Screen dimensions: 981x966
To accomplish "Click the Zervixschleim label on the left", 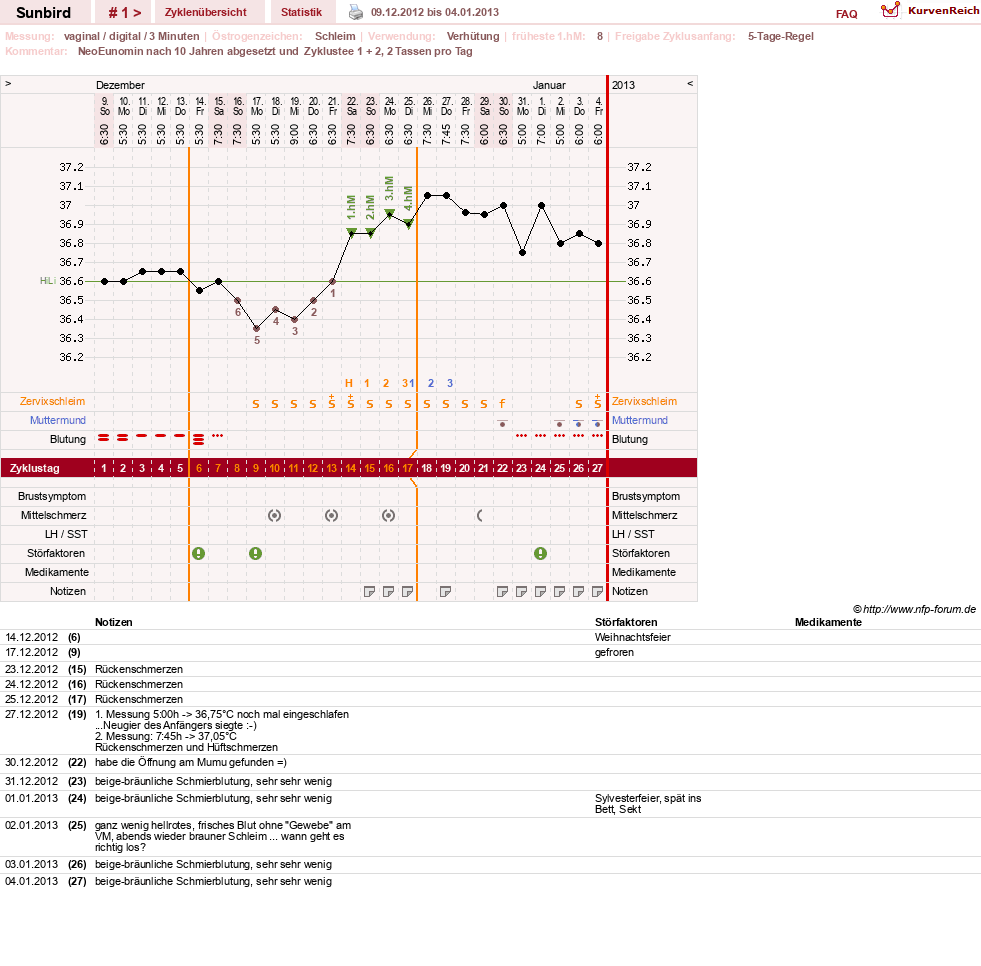I will 53,401.
